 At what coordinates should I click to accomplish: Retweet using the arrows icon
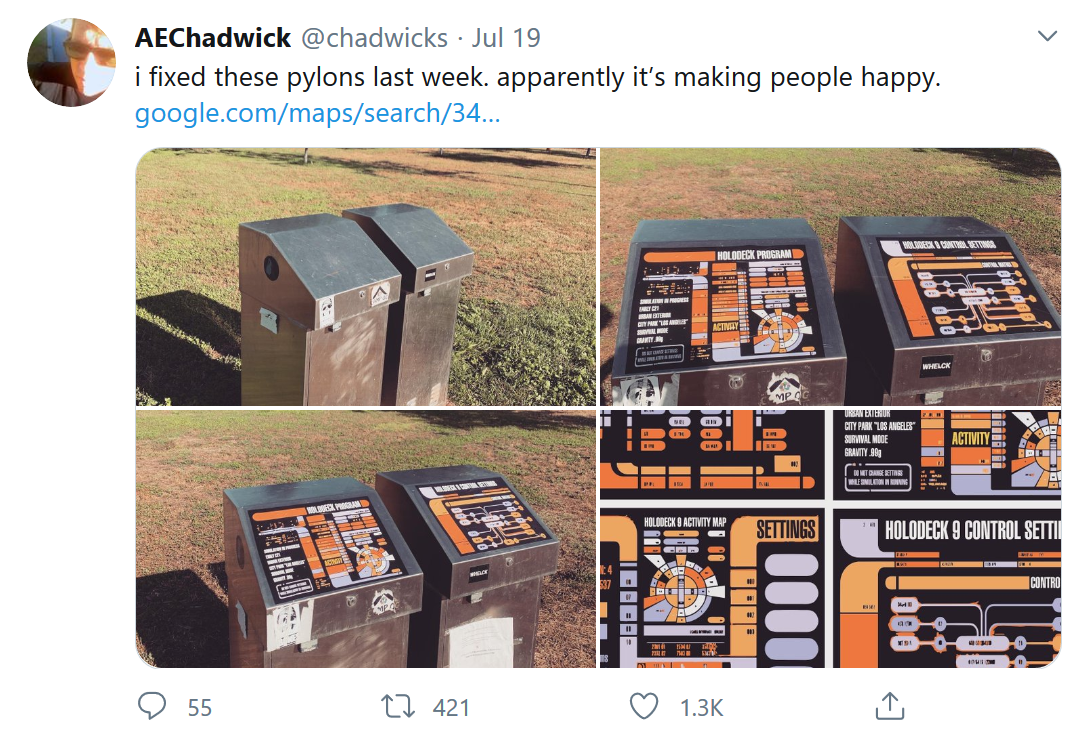pyautogui.click(x=398, y=706)
